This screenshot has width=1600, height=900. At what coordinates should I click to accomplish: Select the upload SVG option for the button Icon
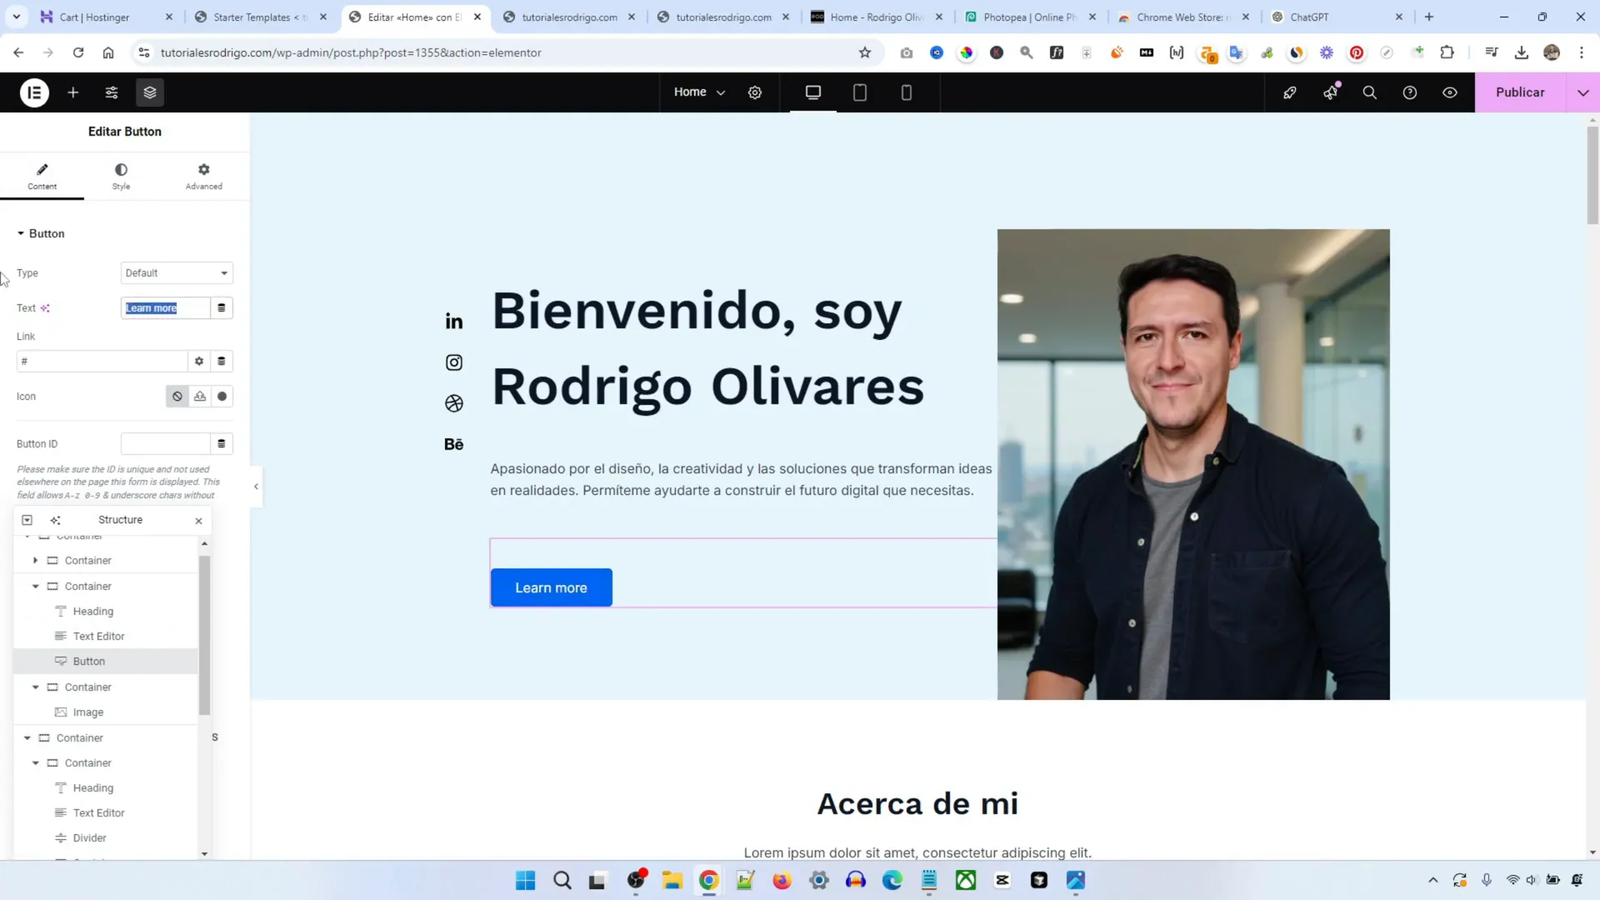(x=200, y=396)
